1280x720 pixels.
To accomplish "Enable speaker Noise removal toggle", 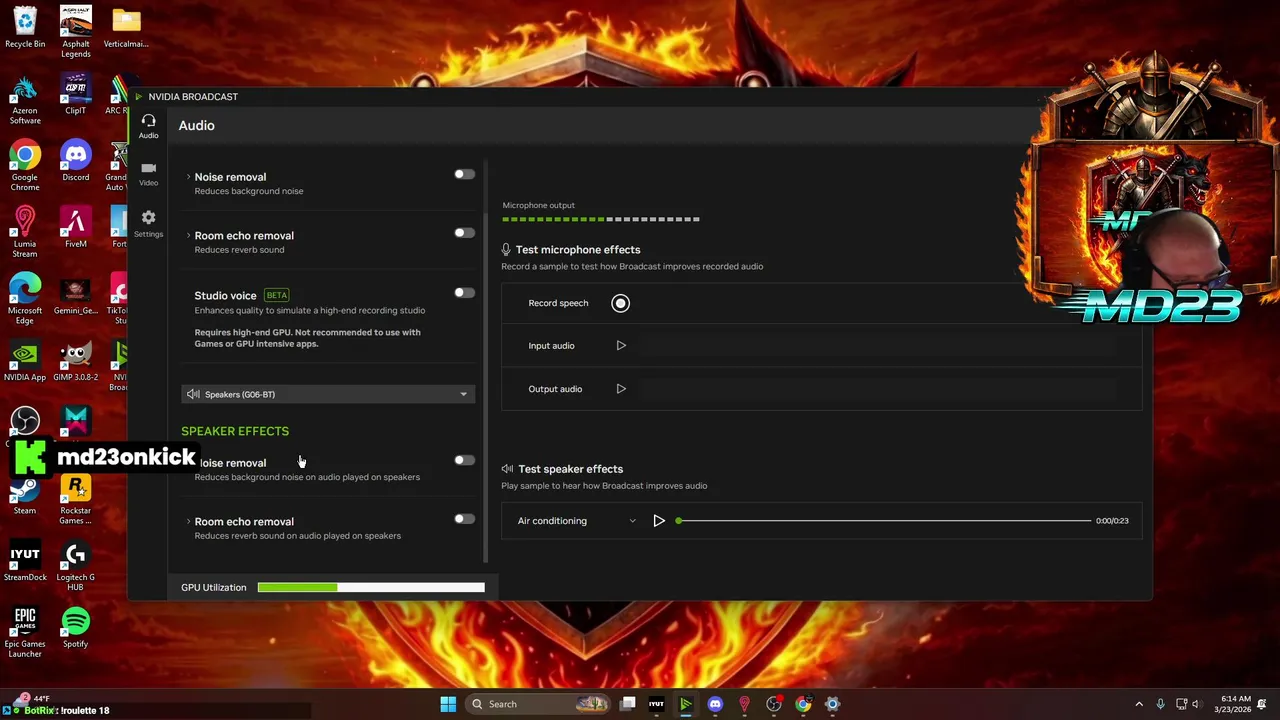I will click(x=464, y=460).
